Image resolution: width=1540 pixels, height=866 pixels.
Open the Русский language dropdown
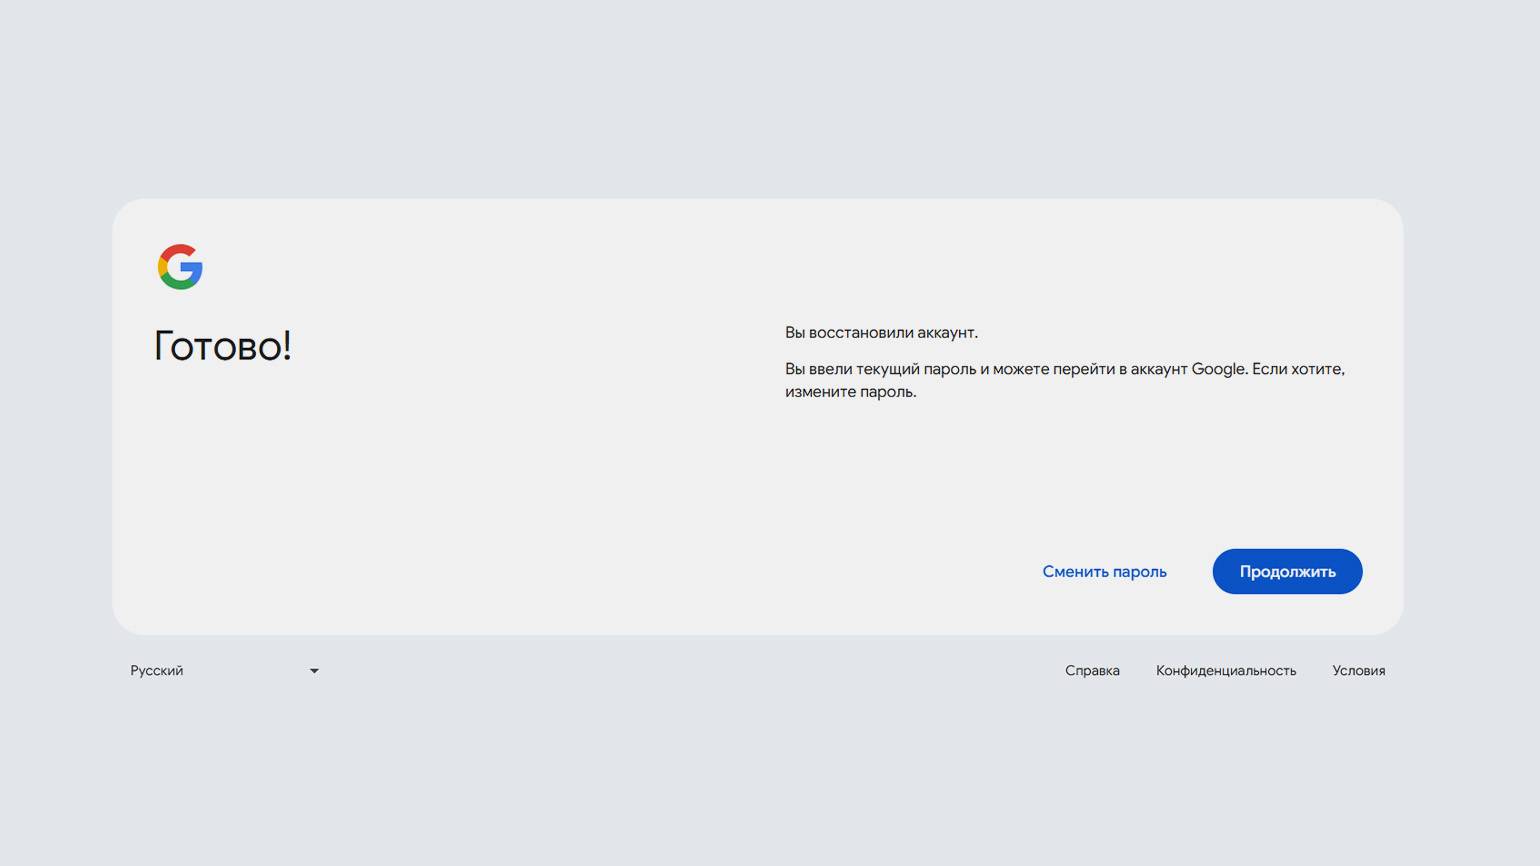click(x=224, y=670)
